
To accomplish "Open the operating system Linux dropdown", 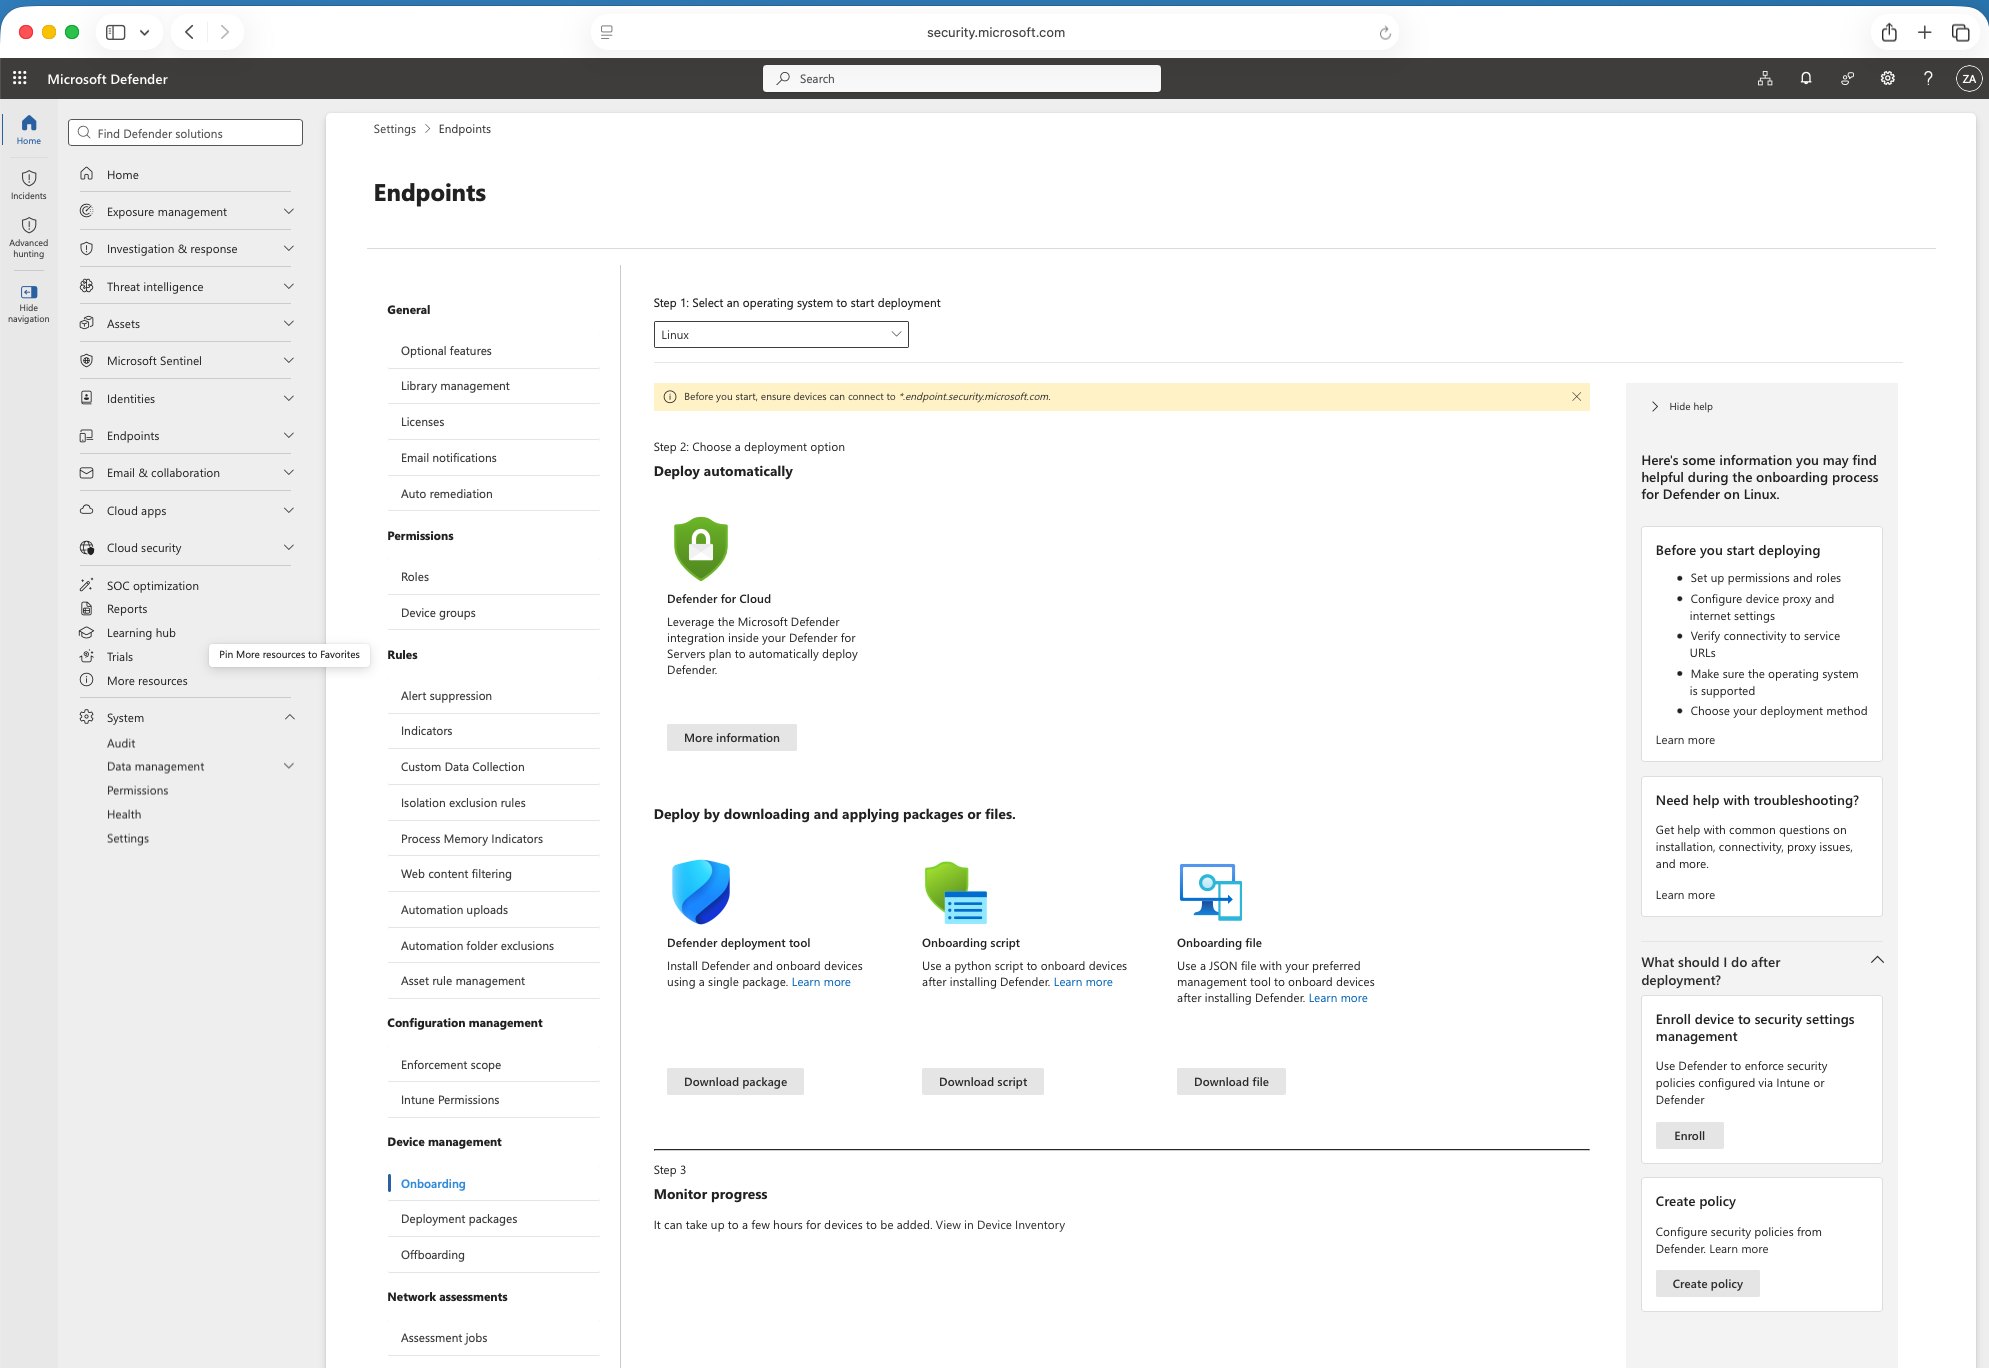I will click(781, 335).
